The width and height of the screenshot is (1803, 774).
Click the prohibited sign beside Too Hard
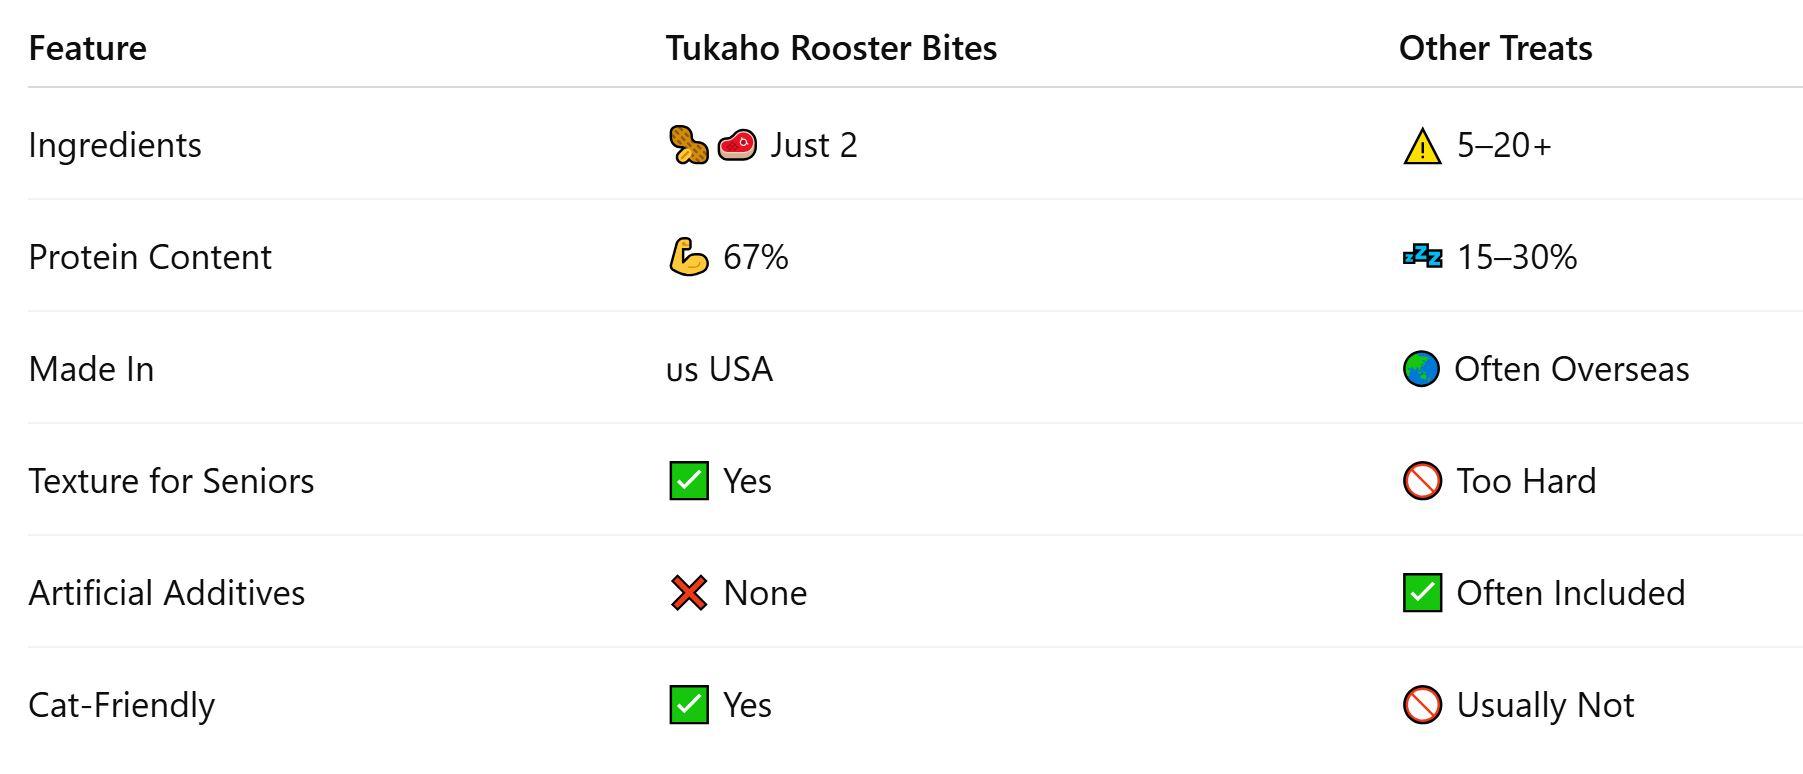tap(1421, 481)
